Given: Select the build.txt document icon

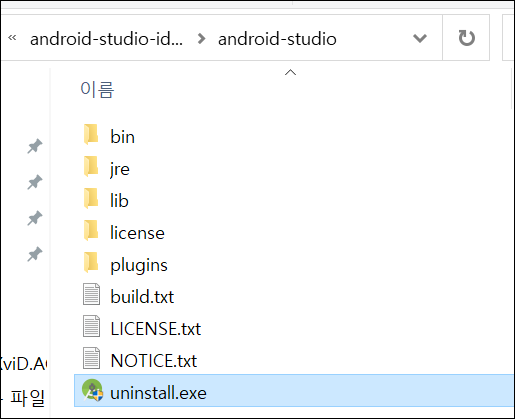Looking at the screenshot, I should coord(91,294).
